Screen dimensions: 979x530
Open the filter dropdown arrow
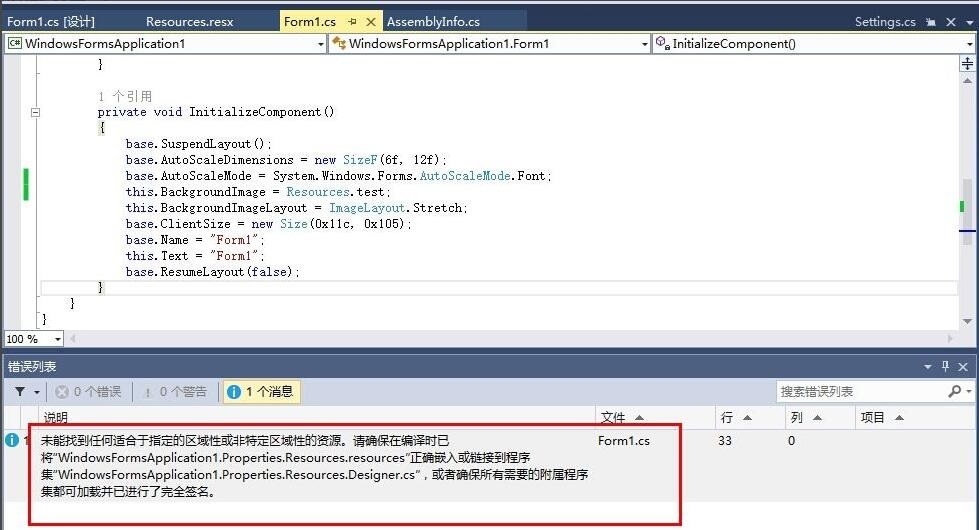pos(37,392)
